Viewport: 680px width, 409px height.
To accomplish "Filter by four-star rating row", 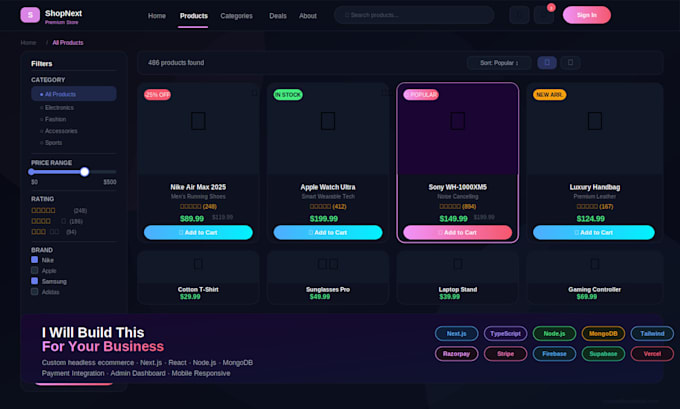I will tap(57, 221).
